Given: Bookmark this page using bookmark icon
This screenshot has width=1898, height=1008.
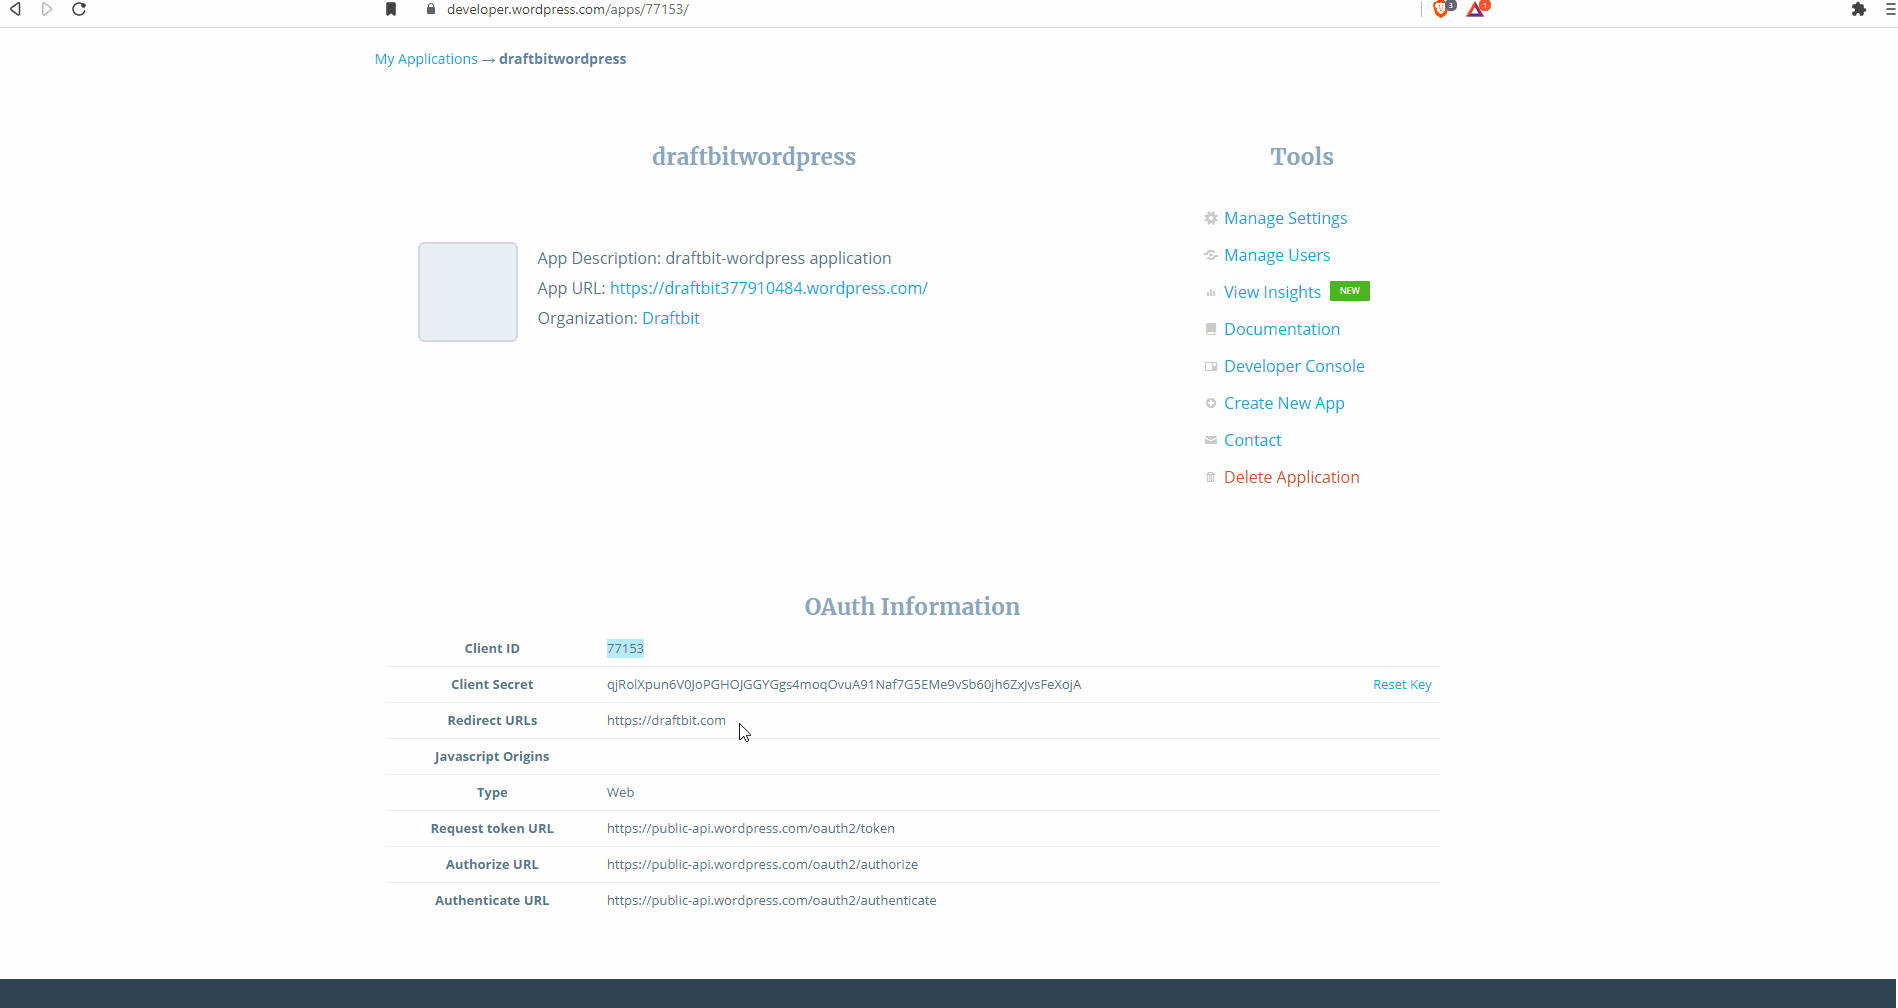Looking at the screenshot, I should [x=391, y=9].
